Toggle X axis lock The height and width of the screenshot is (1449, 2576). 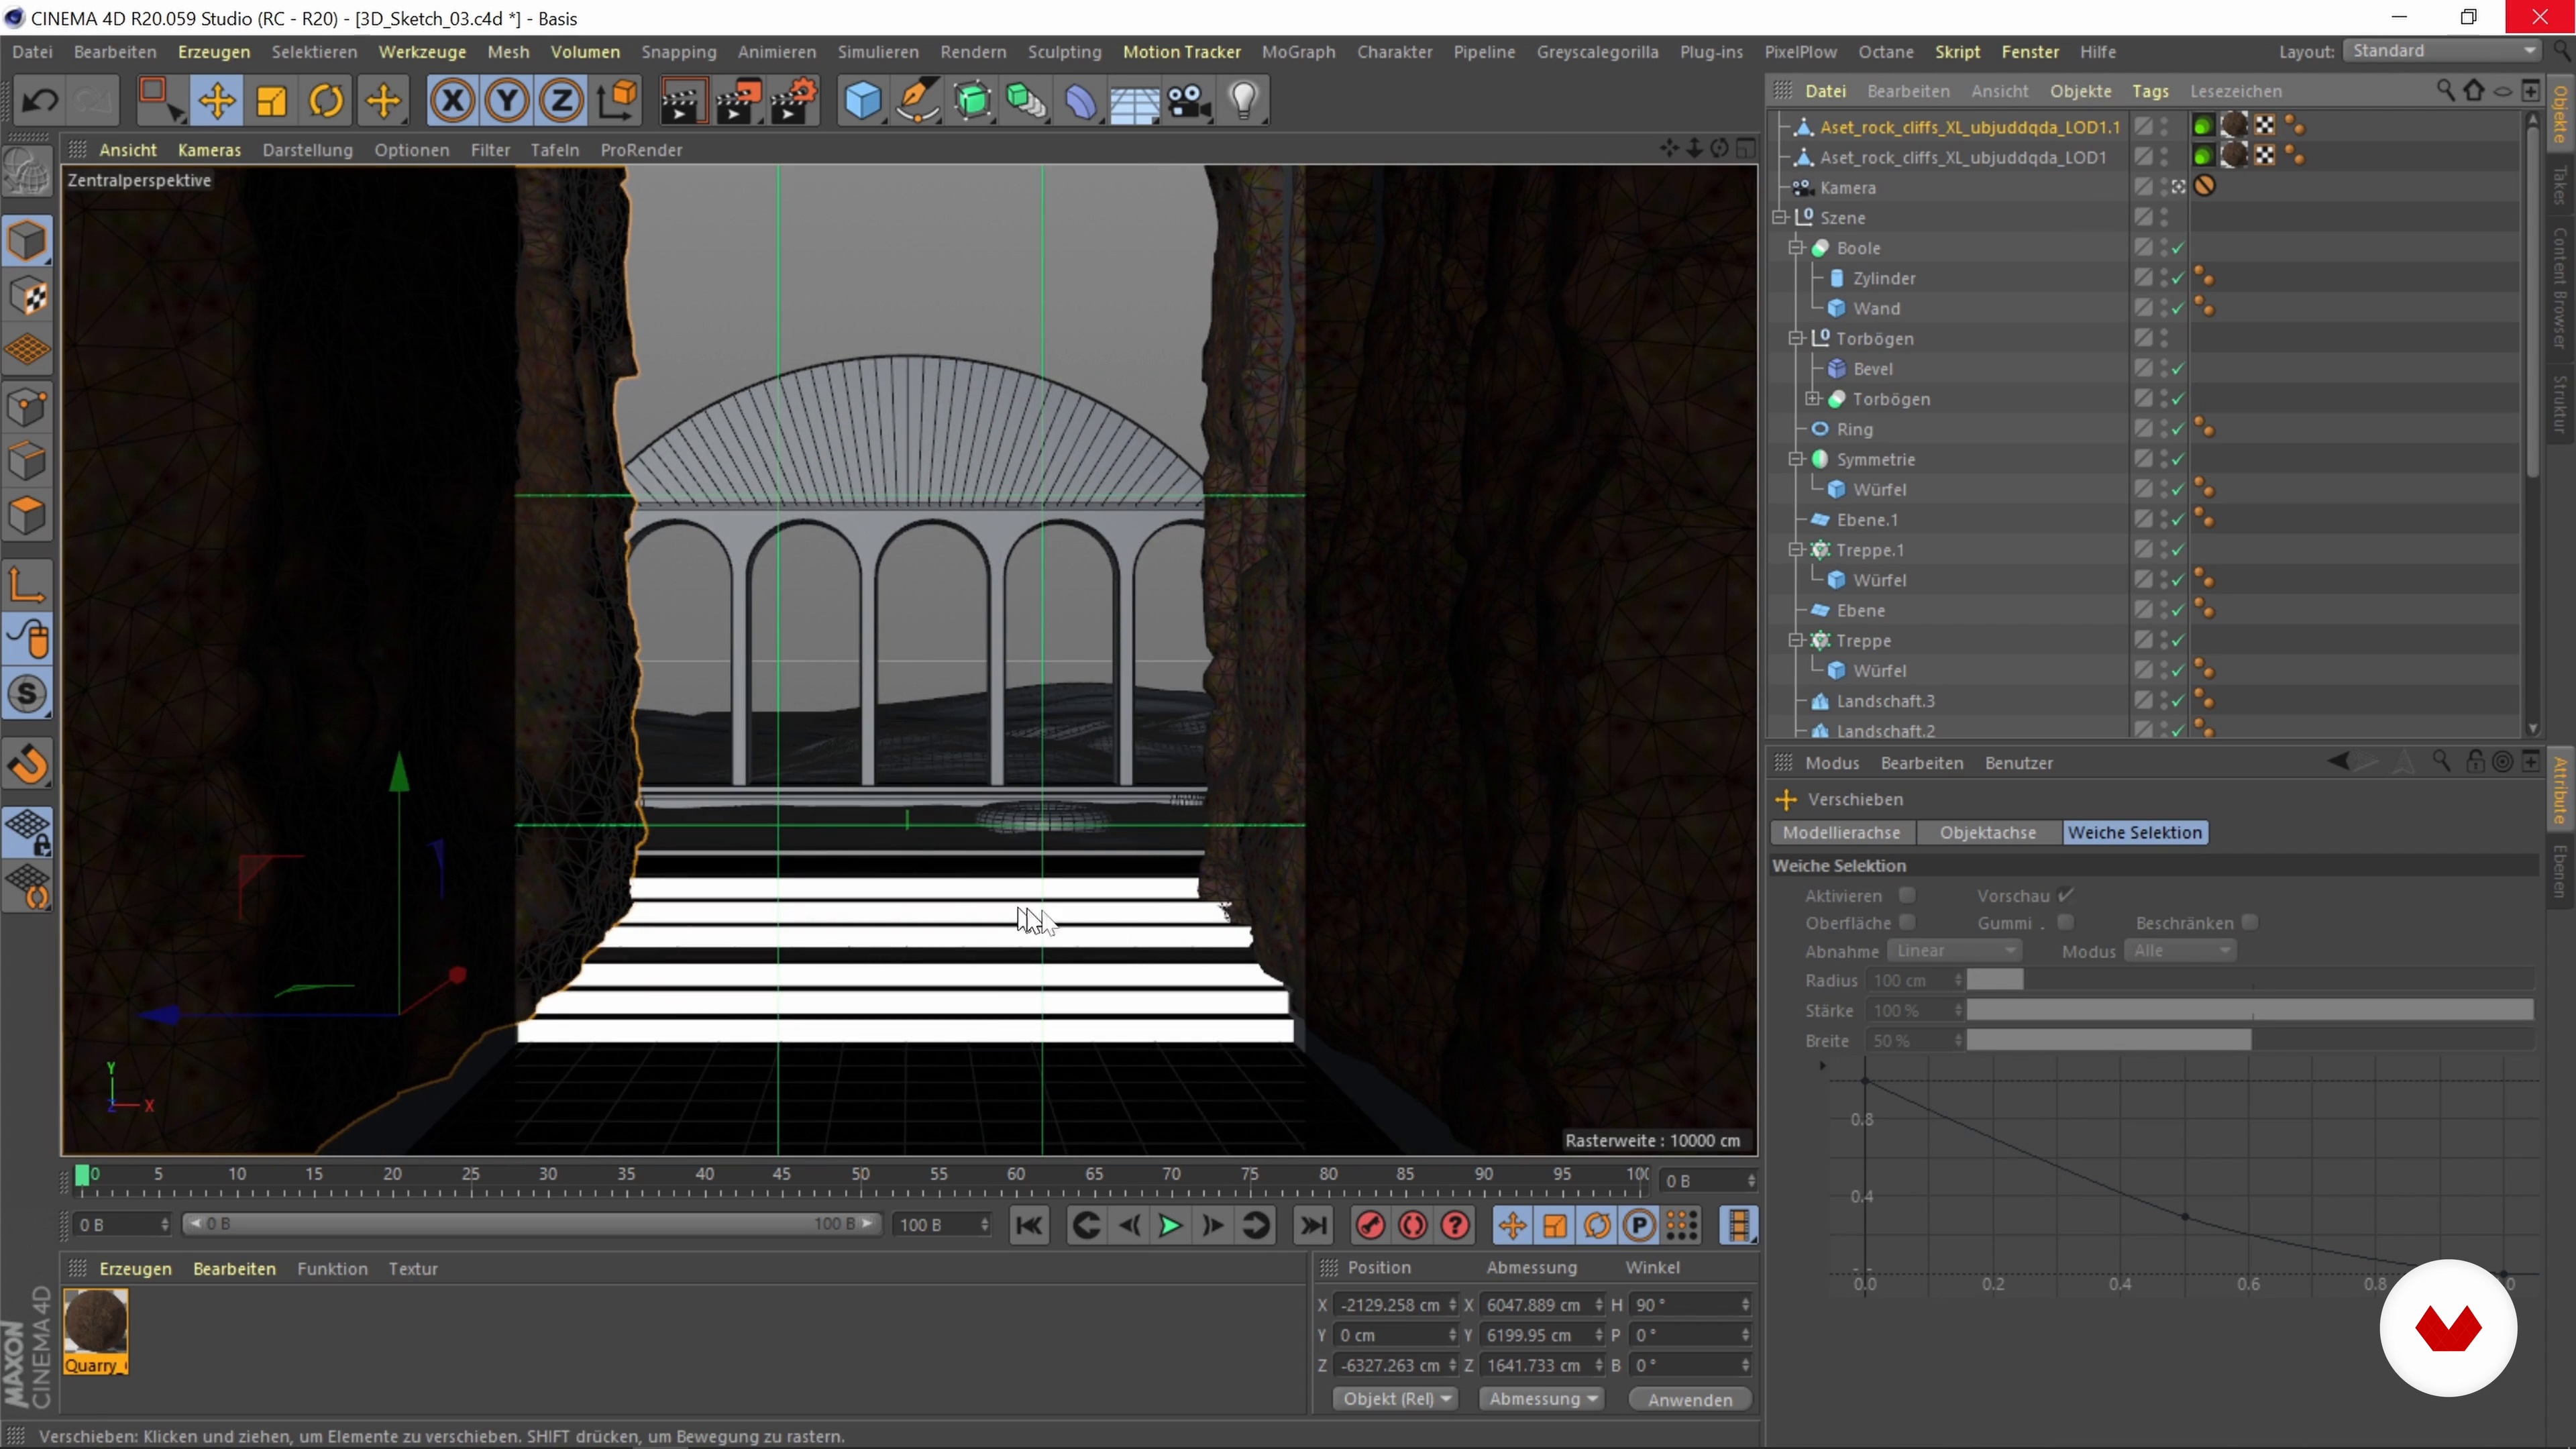(x=452, y=100)
